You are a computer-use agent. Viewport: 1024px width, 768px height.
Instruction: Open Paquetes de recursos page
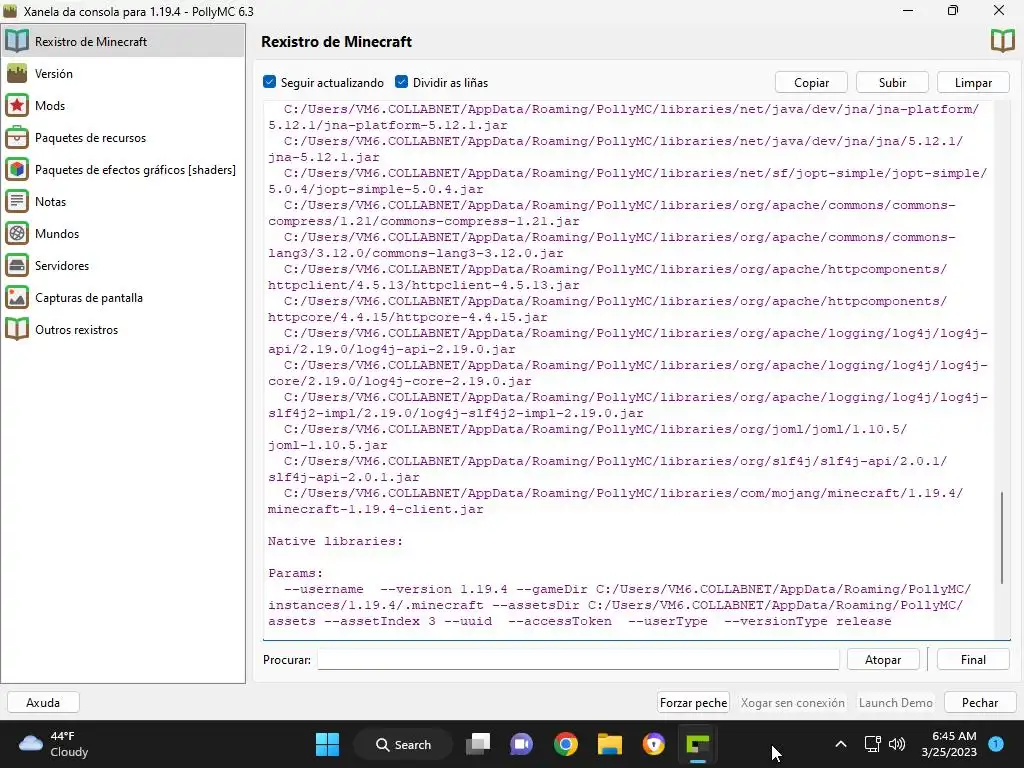click(123, 137)
